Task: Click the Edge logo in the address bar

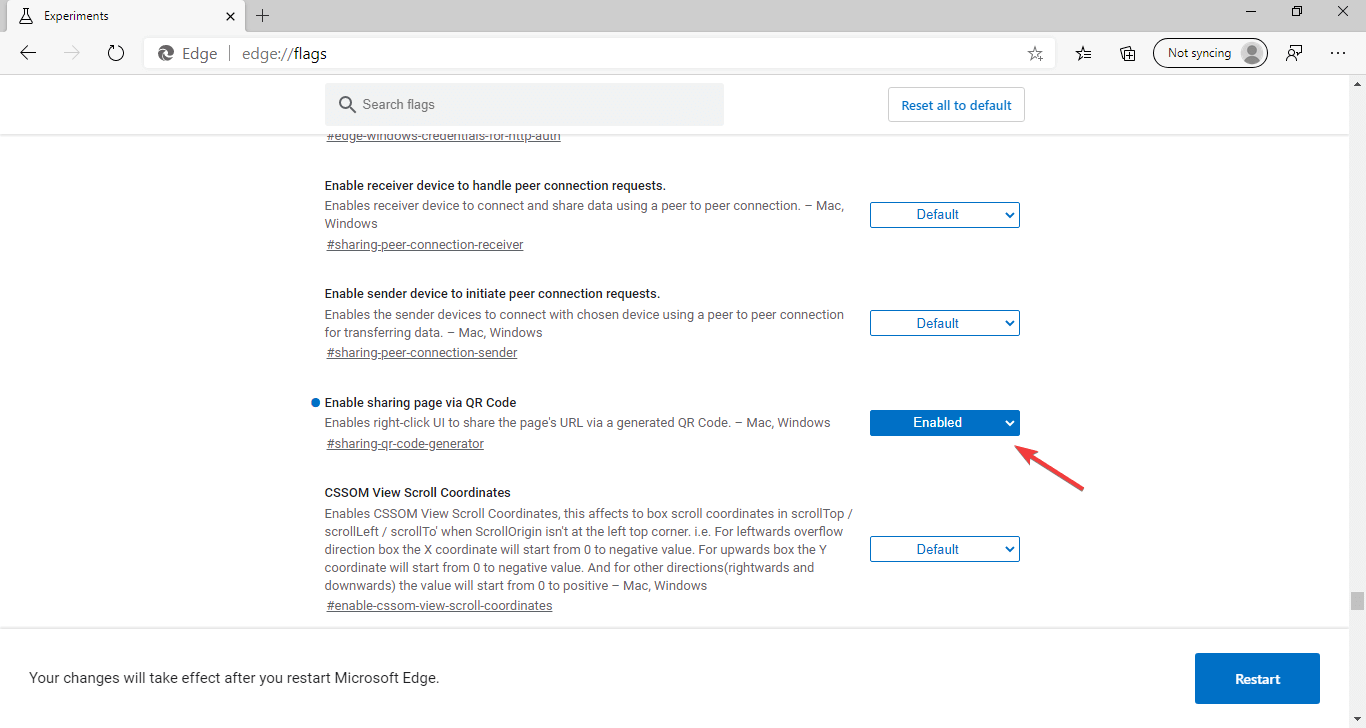Action: 165,53
